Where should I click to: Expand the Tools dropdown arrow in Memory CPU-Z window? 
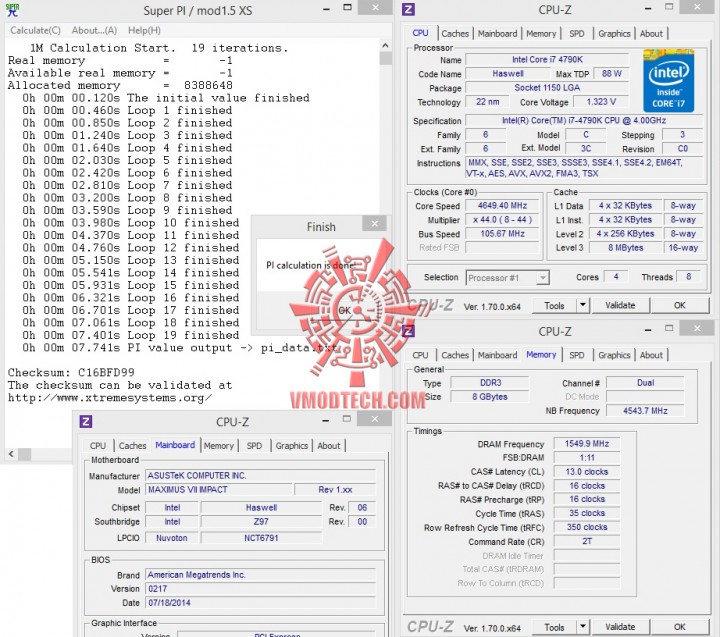click(x=583, y=627)
